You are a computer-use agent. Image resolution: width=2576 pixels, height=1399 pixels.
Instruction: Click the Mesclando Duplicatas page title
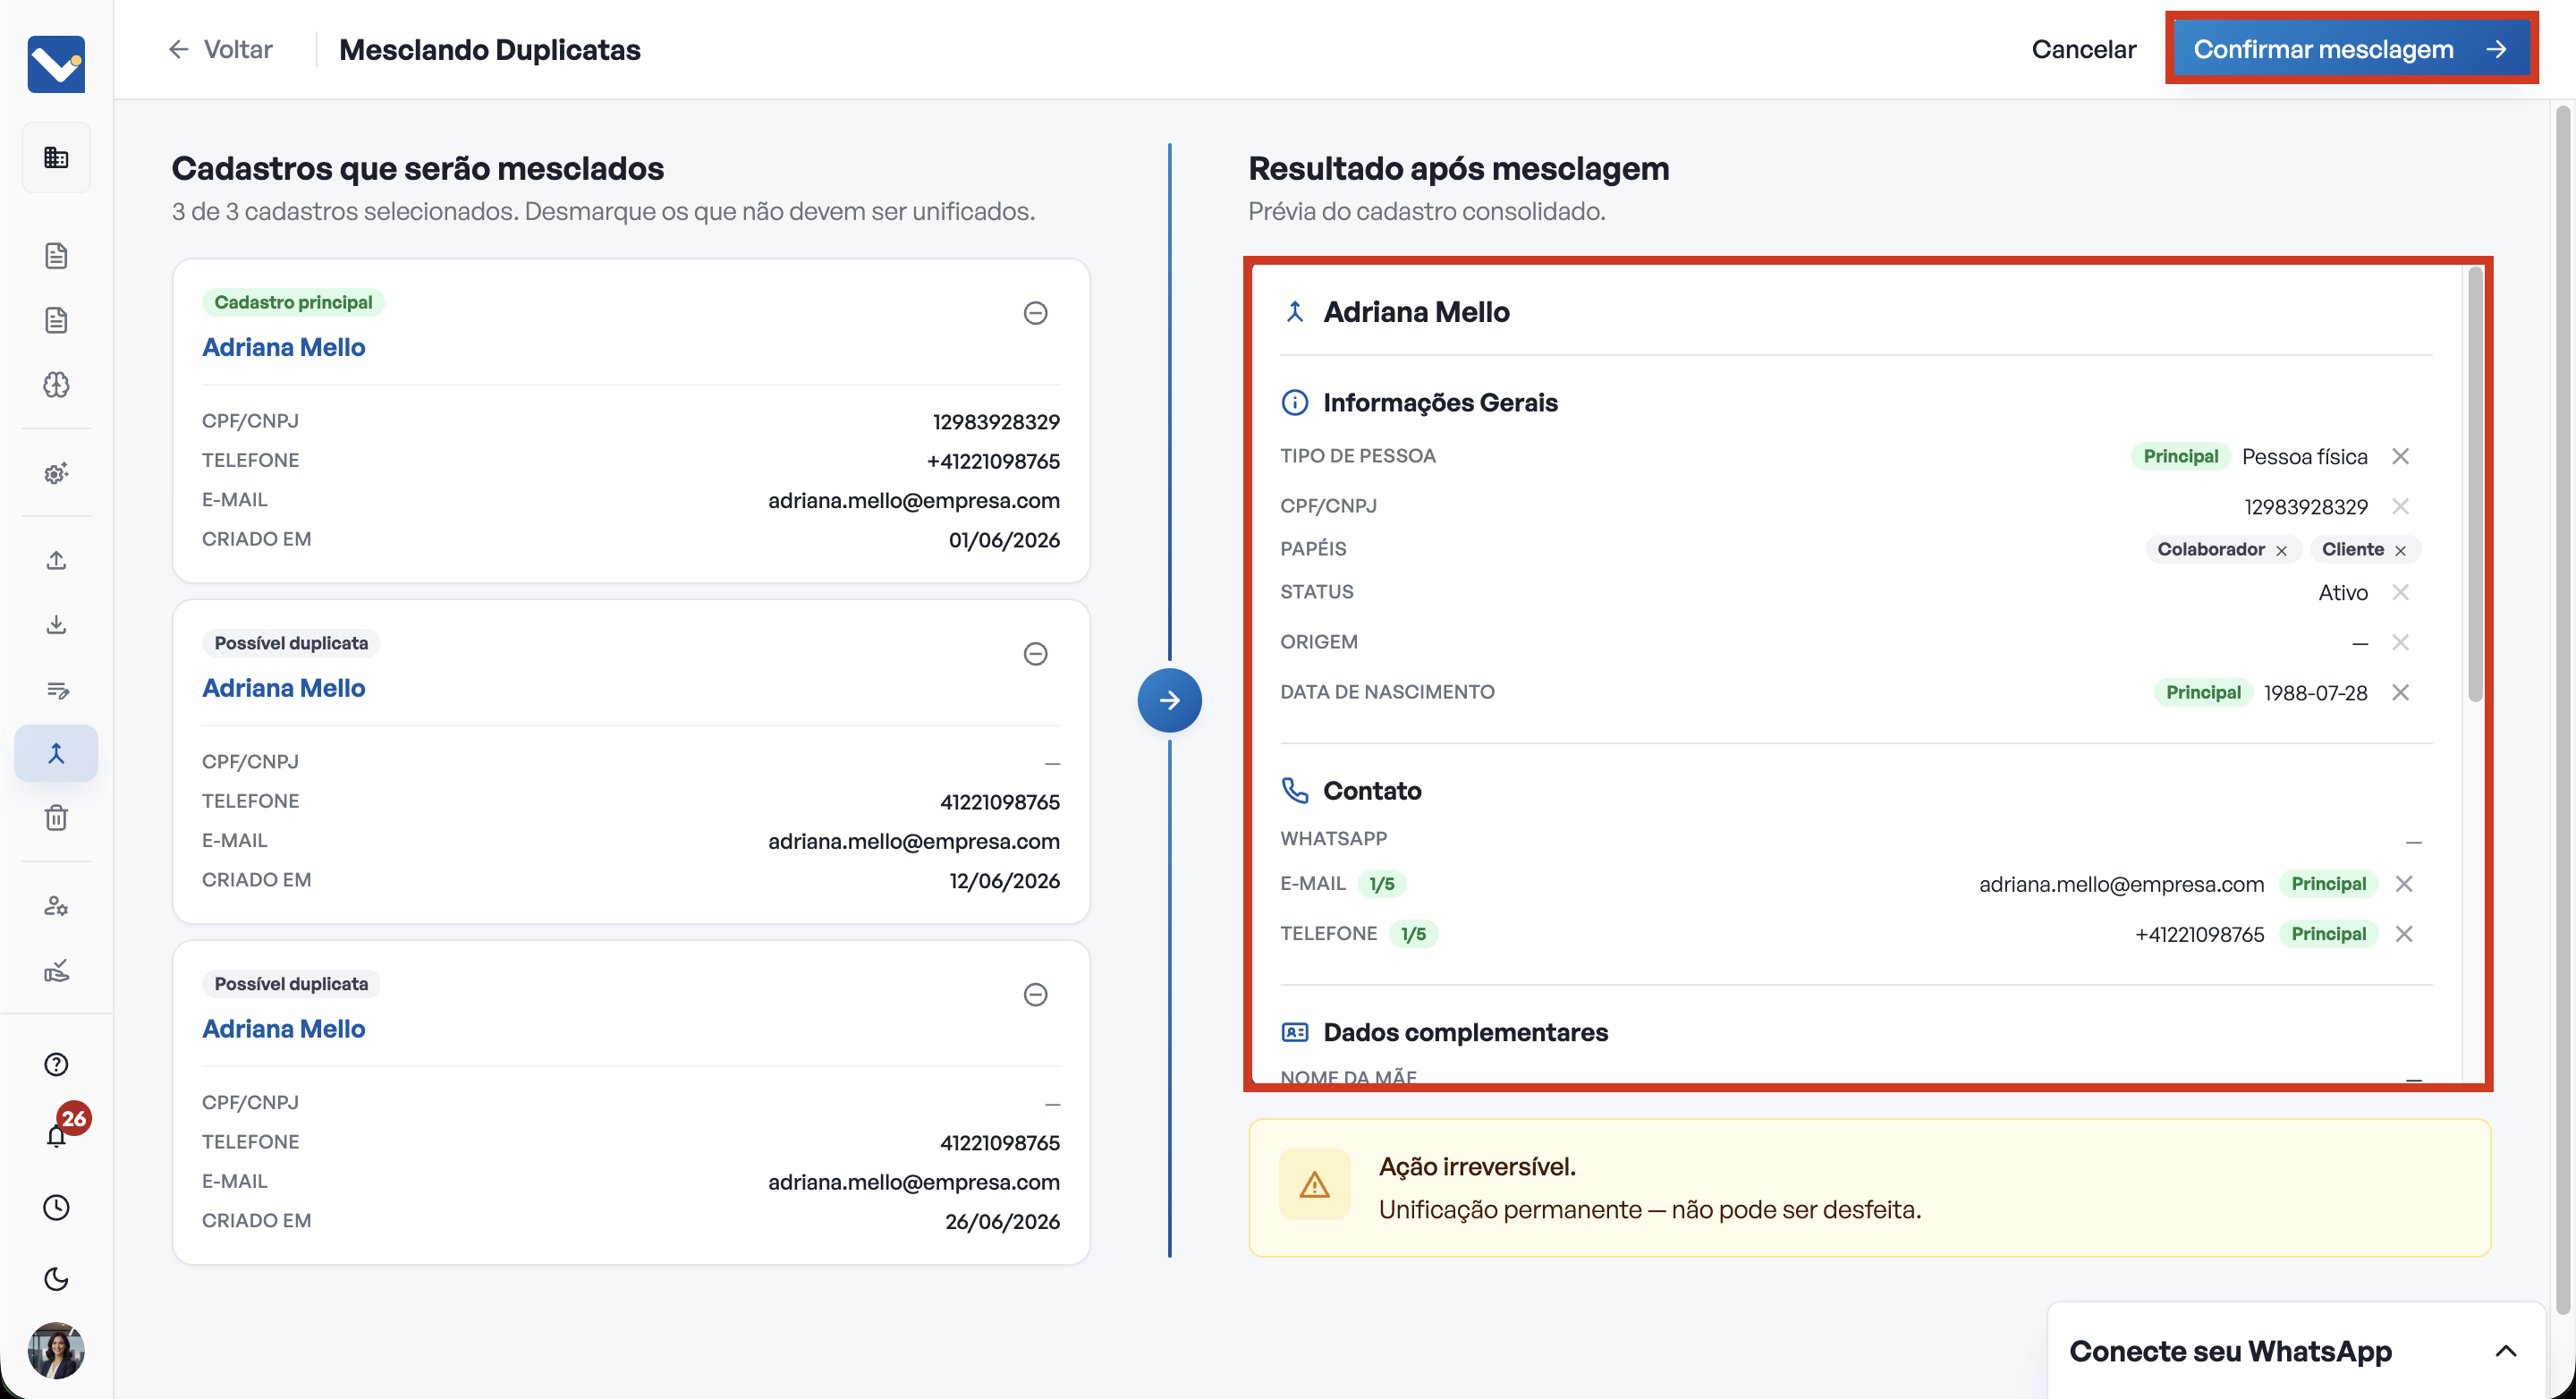(489, 49)
